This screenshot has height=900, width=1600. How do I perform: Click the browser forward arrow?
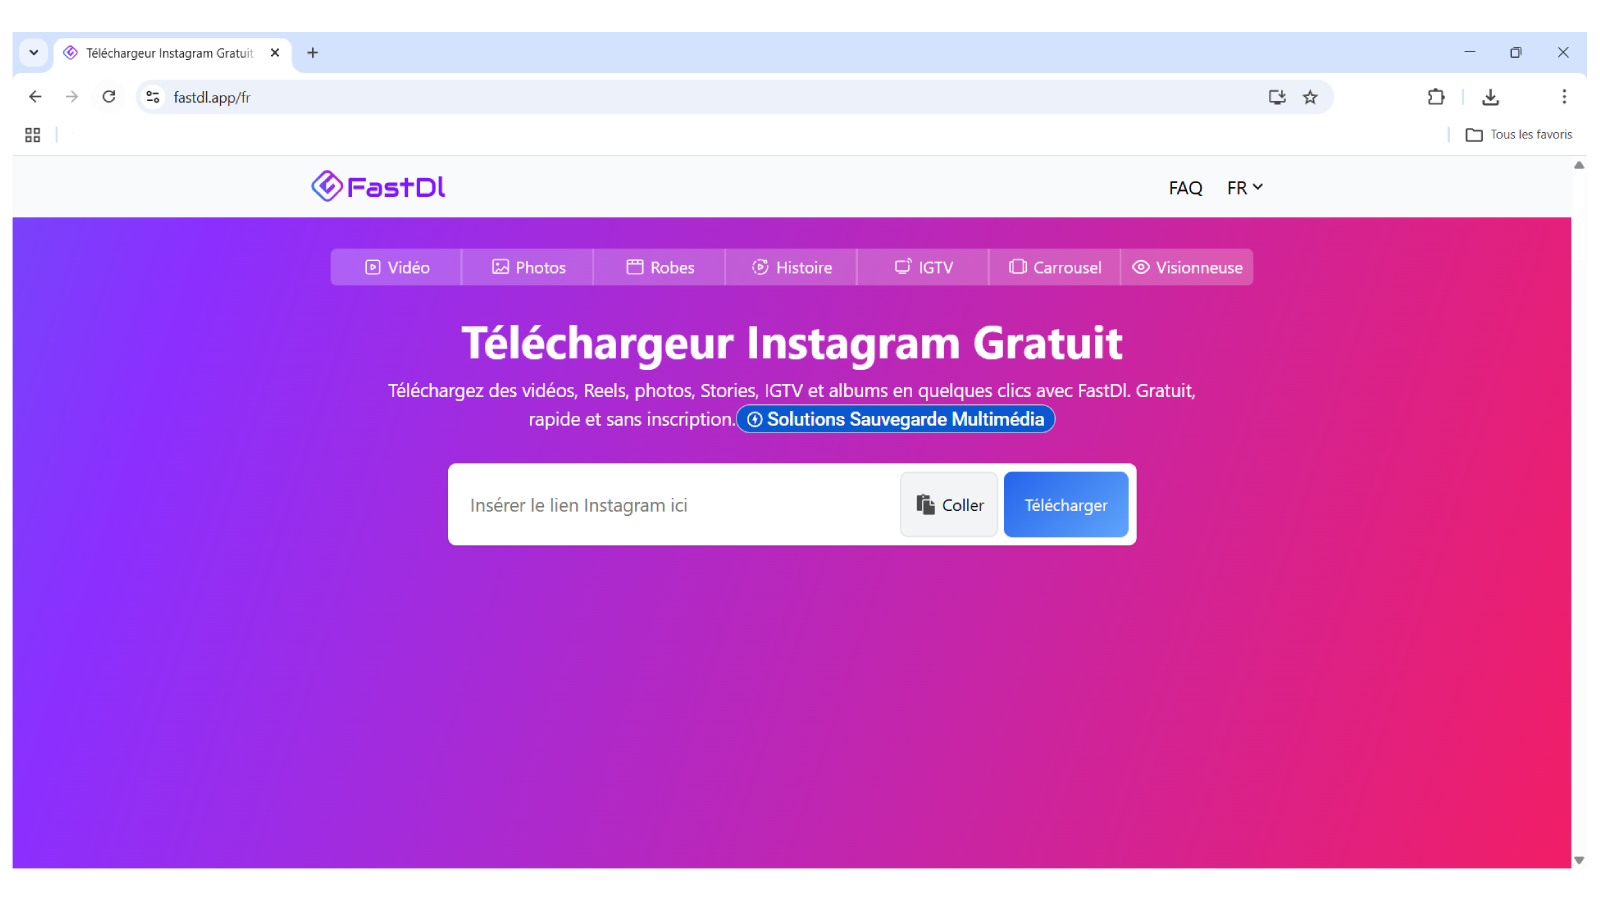(72, 97)
